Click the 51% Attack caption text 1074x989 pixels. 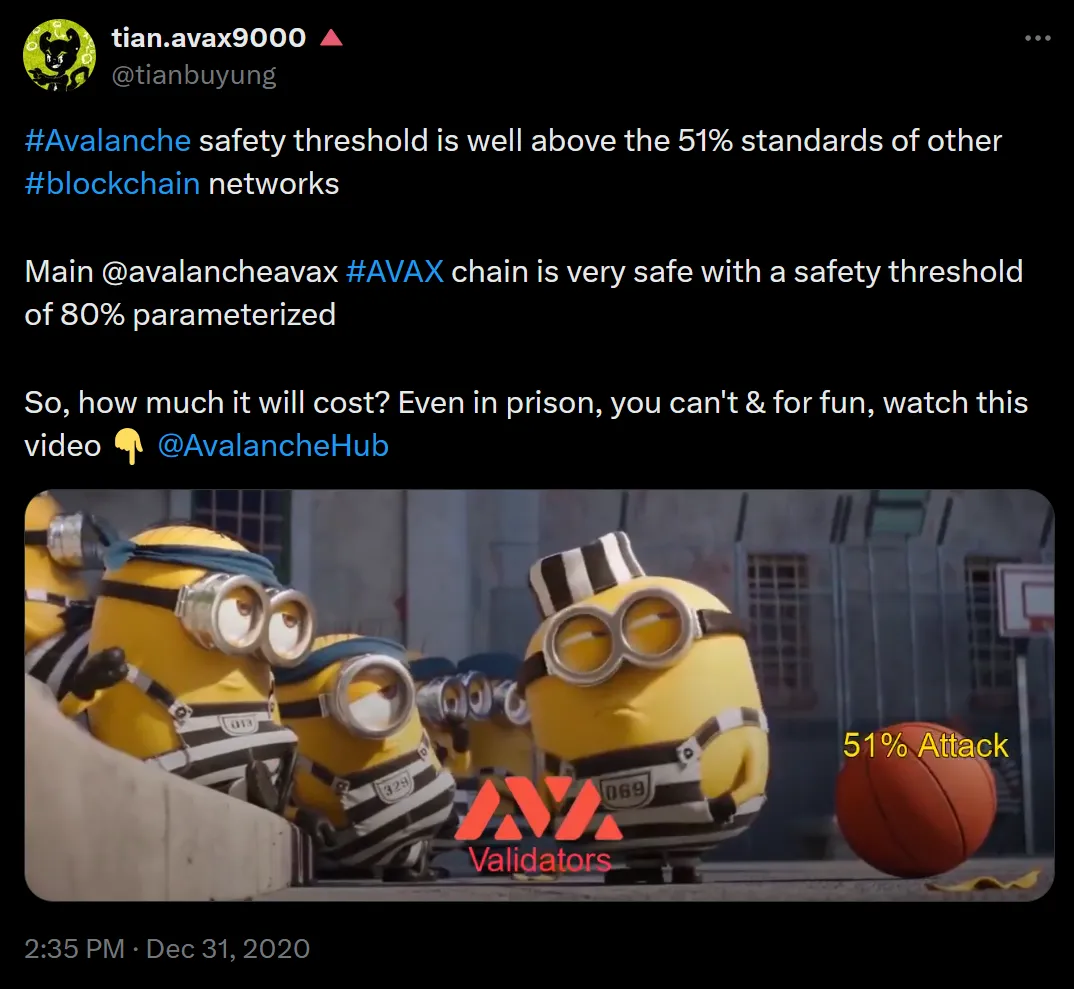point(925,745)
